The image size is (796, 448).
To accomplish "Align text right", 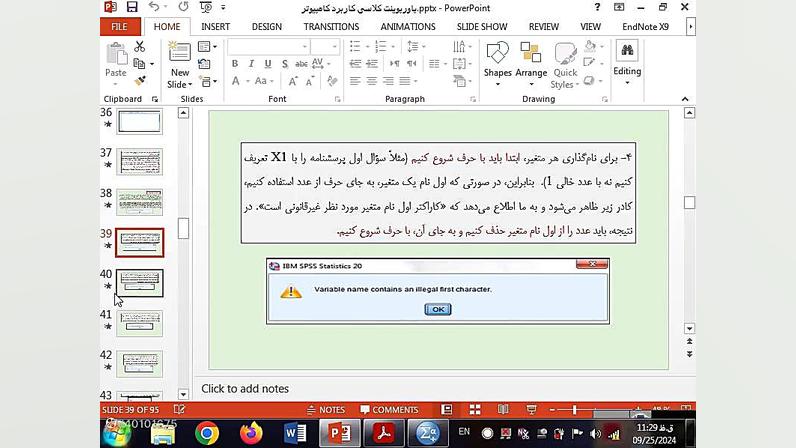I will [x=388, y=81].
